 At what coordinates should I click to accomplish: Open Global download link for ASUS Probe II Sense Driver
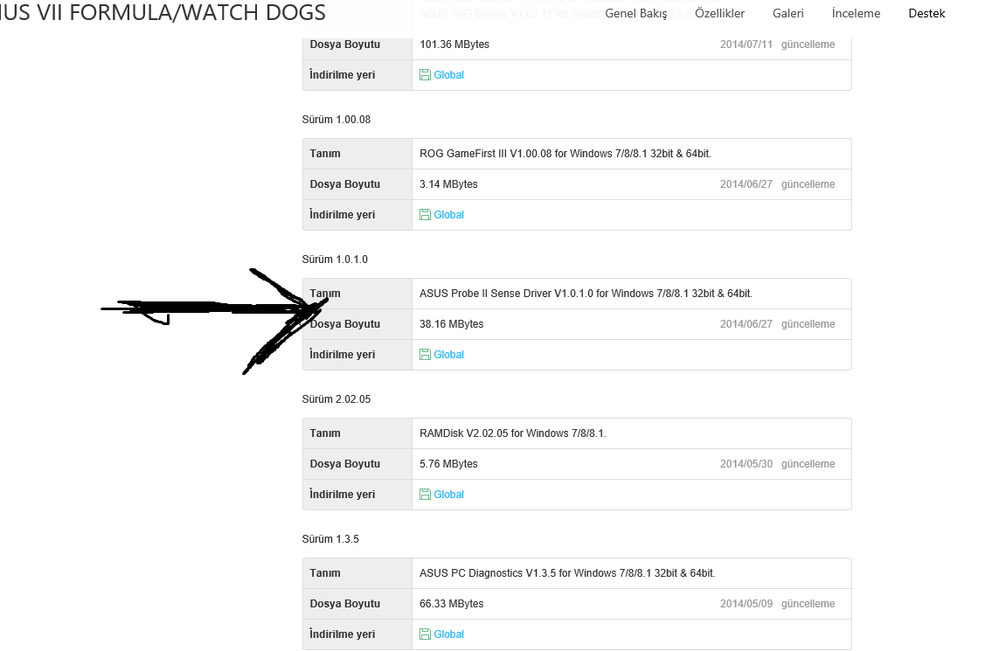point(449,354)
